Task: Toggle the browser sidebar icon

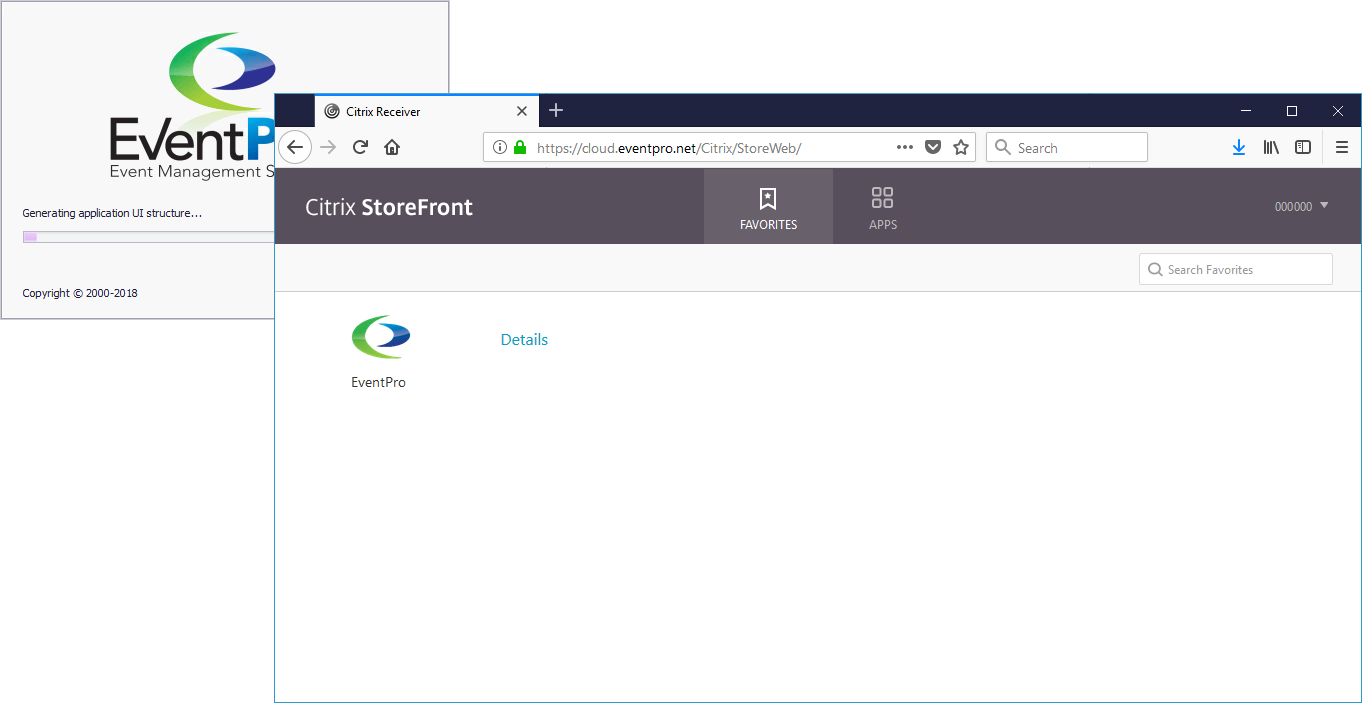Action: tap(1303, 147)
